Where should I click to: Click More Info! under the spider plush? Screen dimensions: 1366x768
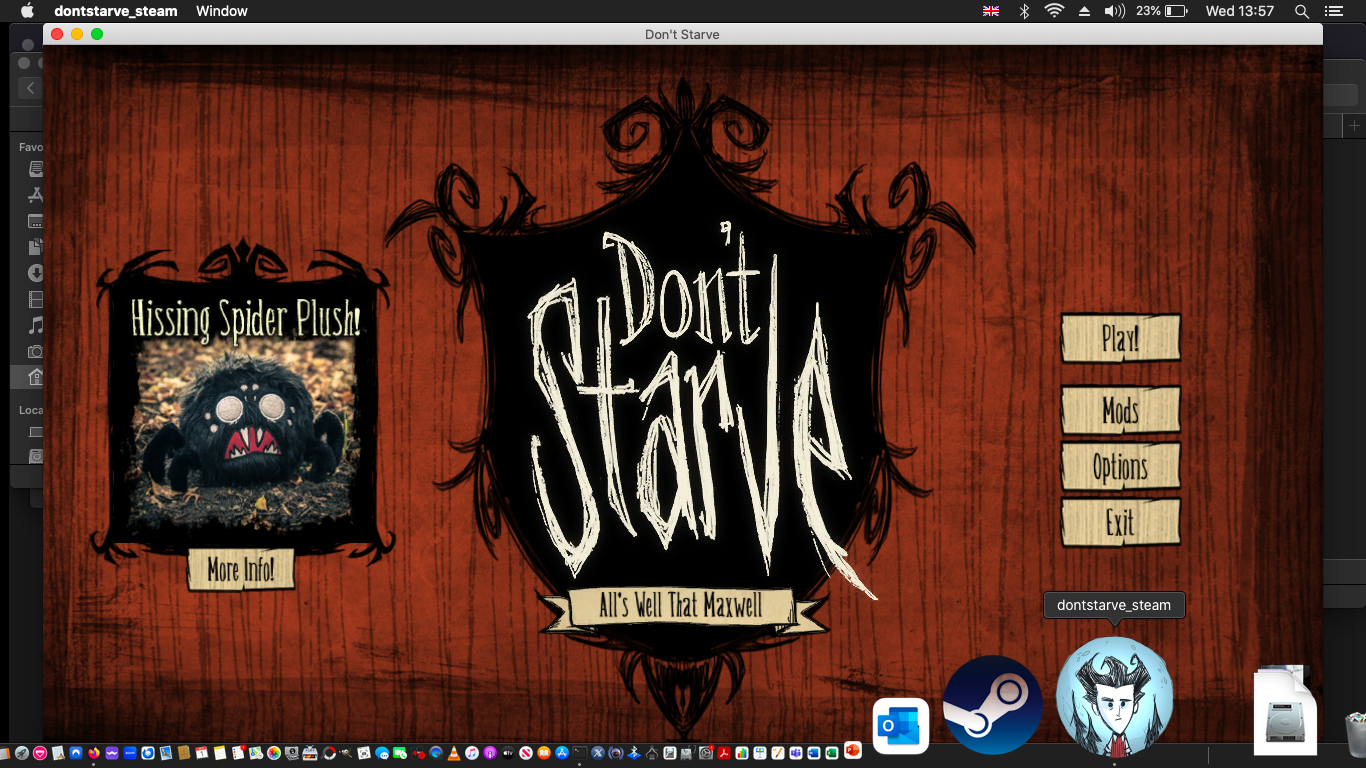[240, 570]
